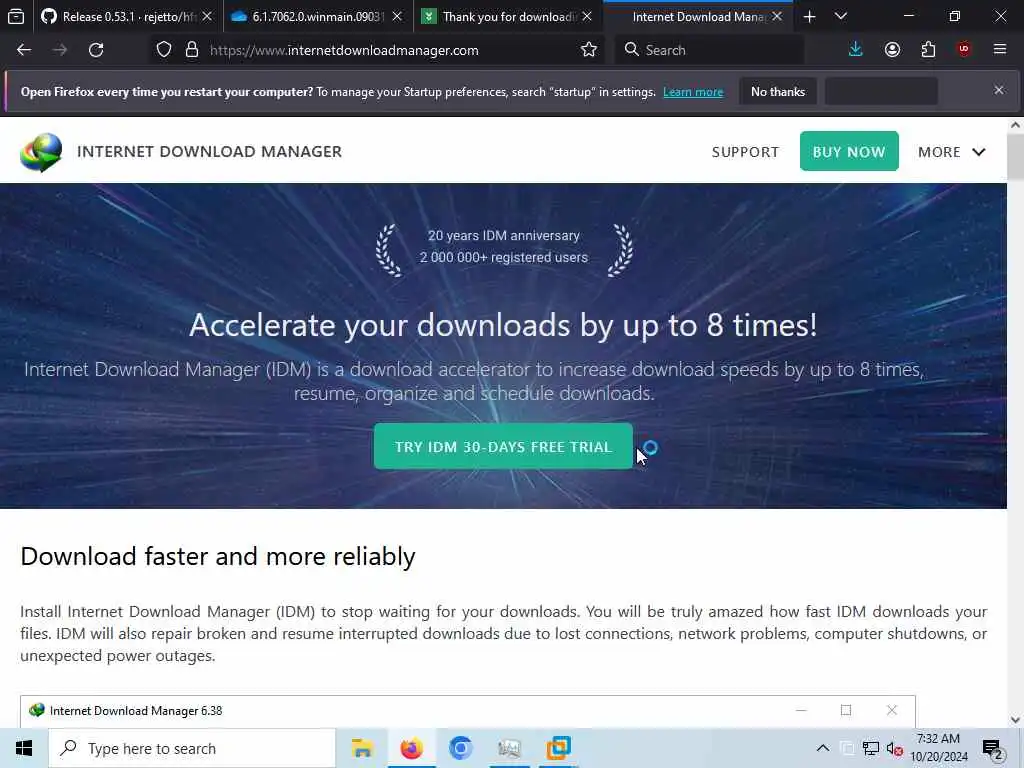Close the 6.1.7062.0.winmain tab
Viewport: 1024px width, 768px height.
click(397, 16)
